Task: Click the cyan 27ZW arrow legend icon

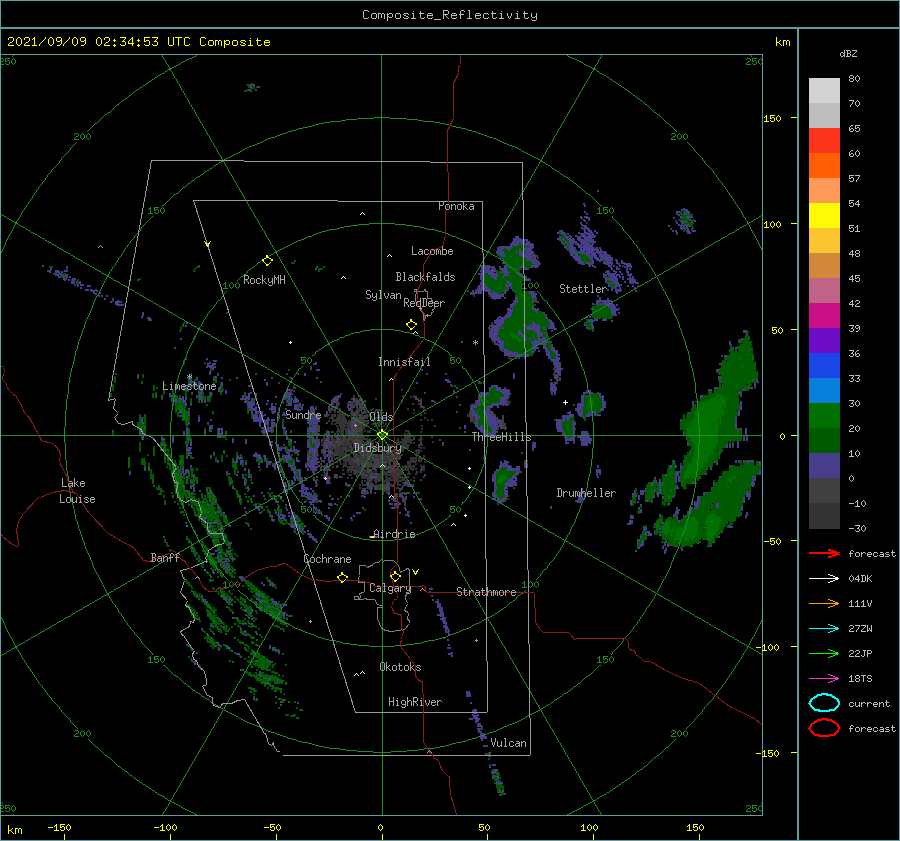Action: tap(824, 629)
